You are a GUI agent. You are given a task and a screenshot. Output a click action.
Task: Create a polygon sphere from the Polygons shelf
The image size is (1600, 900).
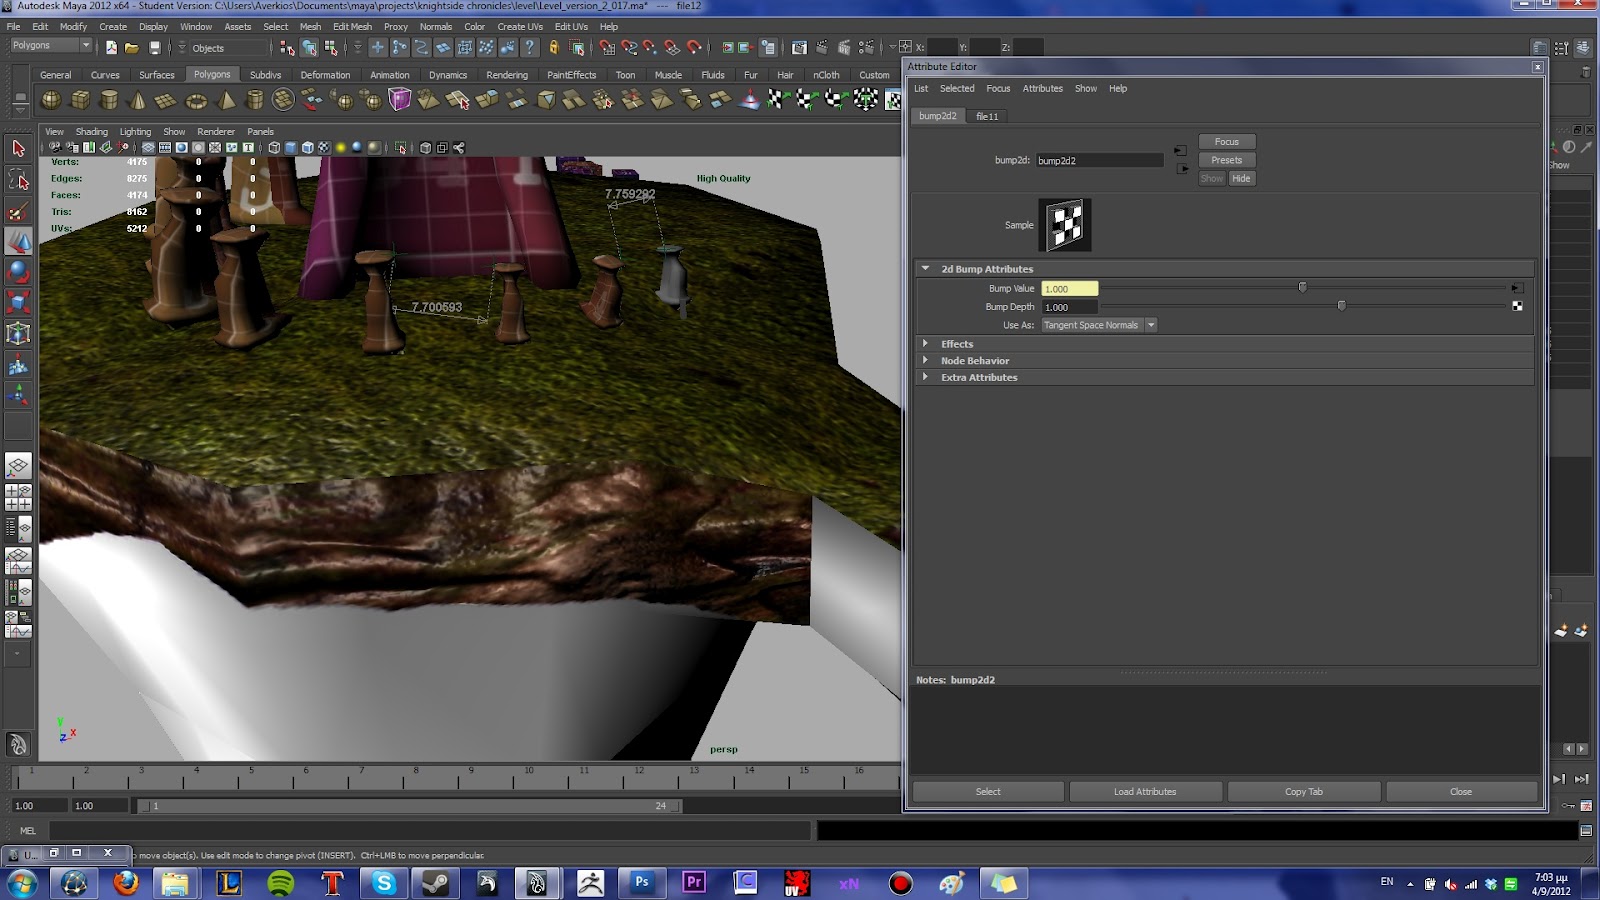tap(52, 100)
